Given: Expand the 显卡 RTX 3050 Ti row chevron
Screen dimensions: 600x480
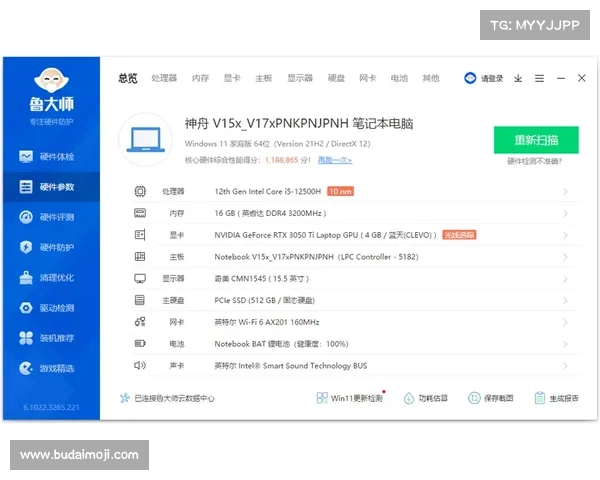Looking at the screenshot, I should point(565,235).
